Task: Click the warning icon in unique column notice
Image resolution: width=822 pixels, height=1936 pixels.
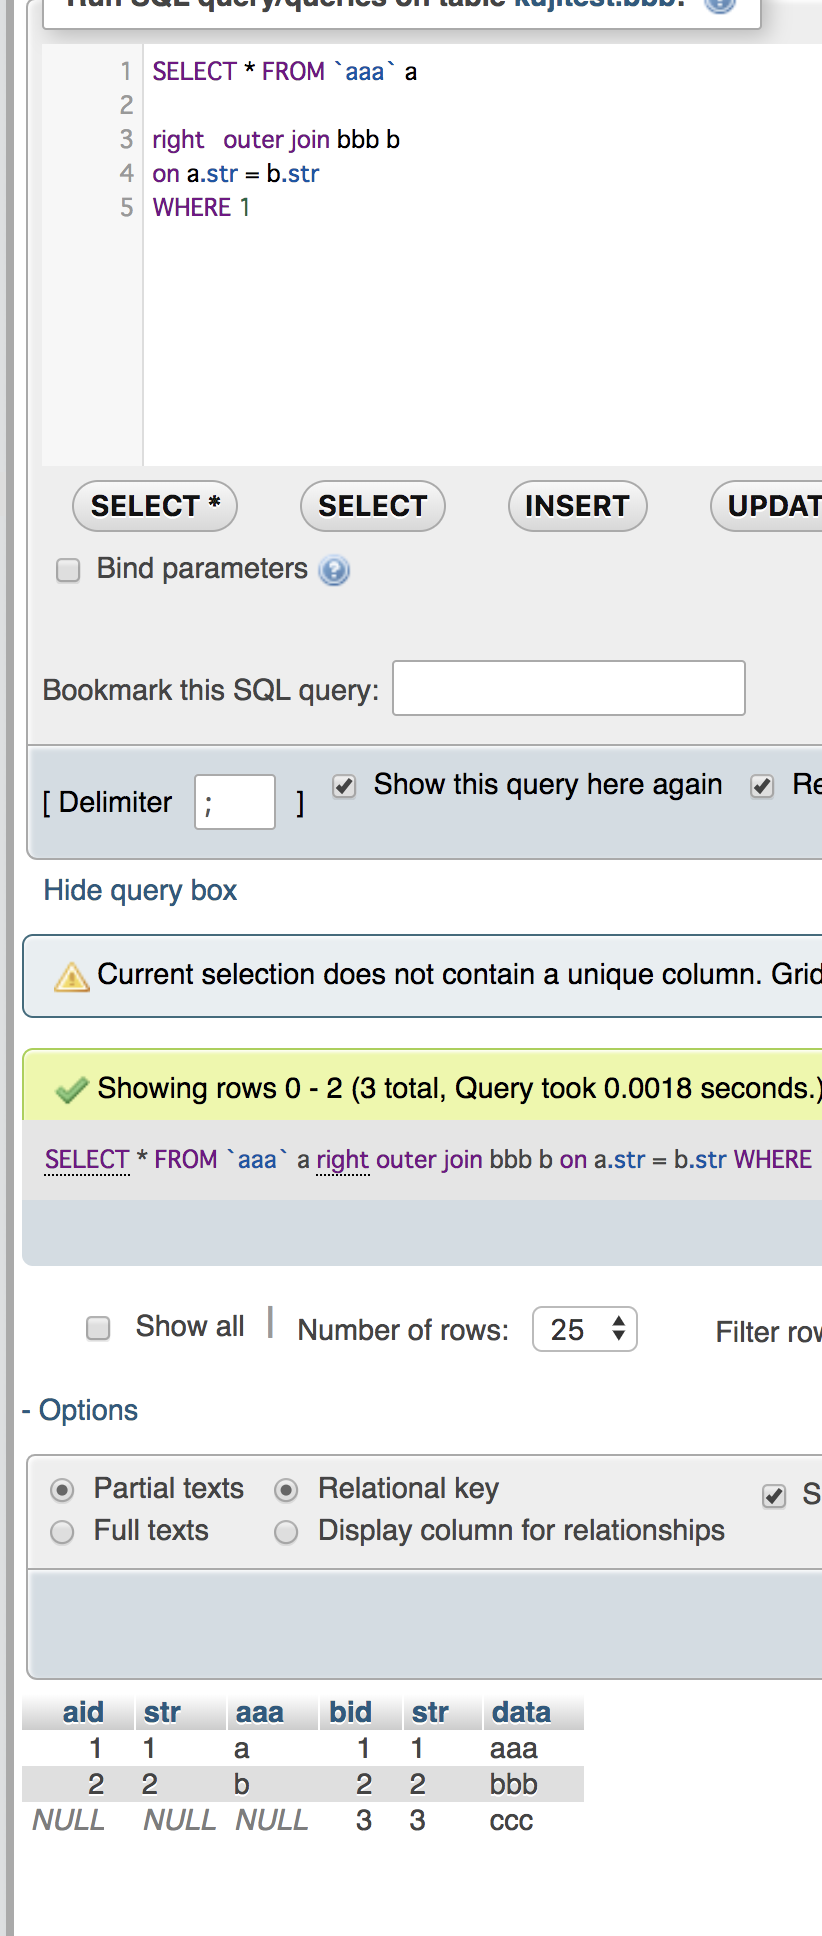Action: point(72,976)
